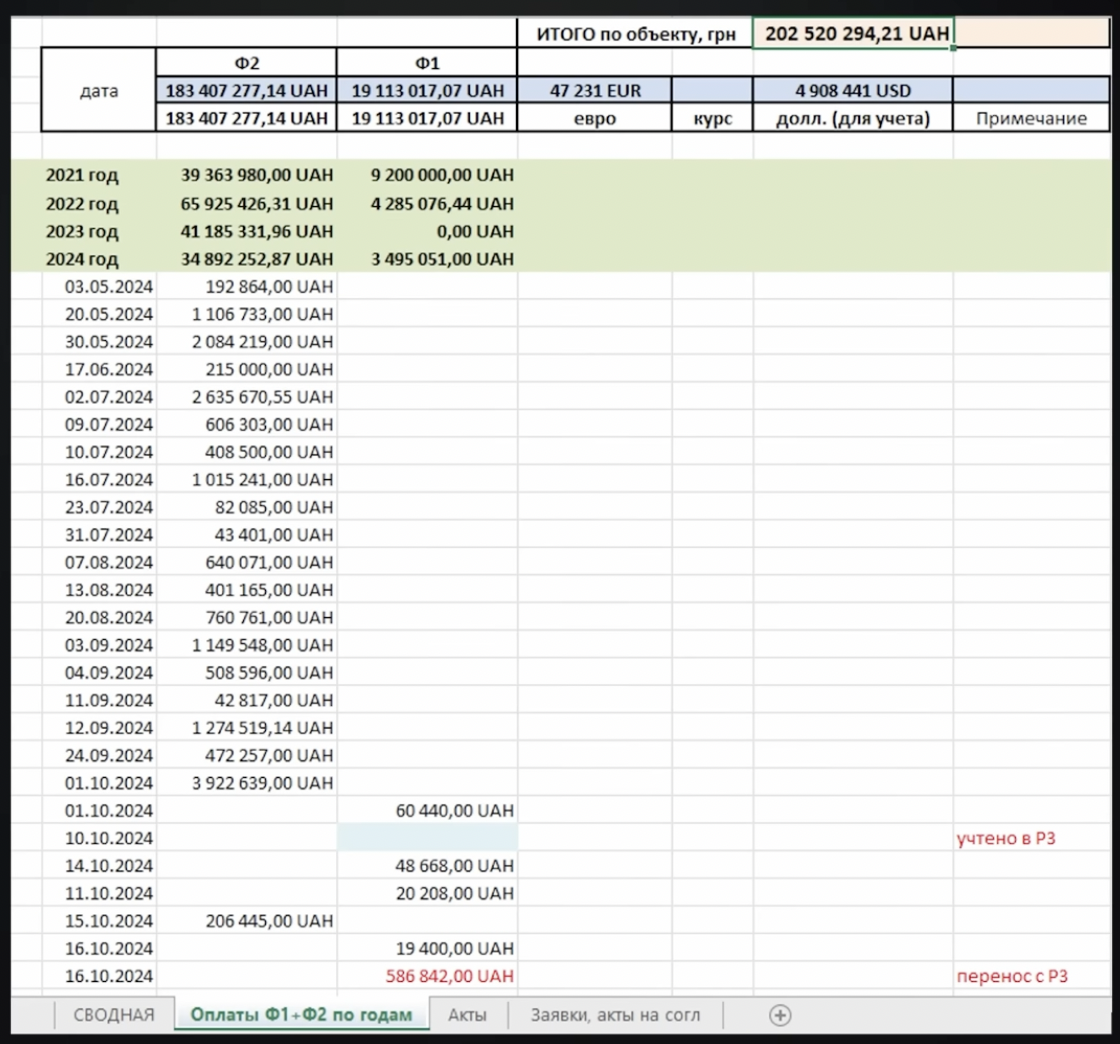Click the red note перенос с Р3

[1012, 976]
